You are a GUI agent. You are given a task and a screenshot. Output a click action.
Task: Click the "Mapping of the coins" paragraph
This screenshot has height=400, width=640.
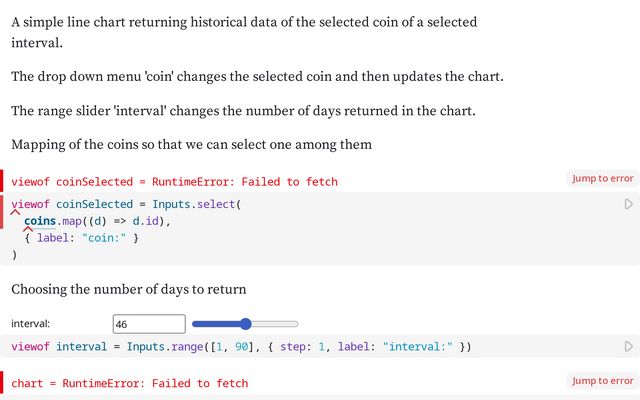[191, 145]
